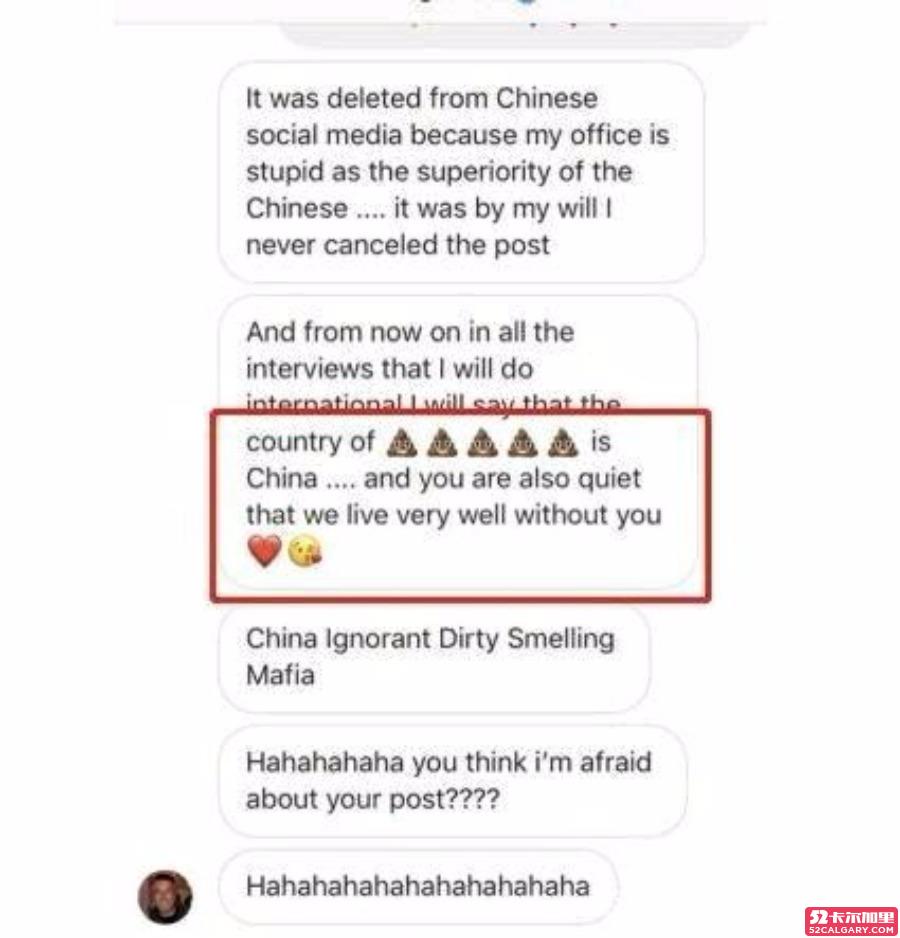Image resolution: width=900 pixels, height=938 pixels.
Task: Click the 'And from now on in all the' line
Action: tap(410, 332)
